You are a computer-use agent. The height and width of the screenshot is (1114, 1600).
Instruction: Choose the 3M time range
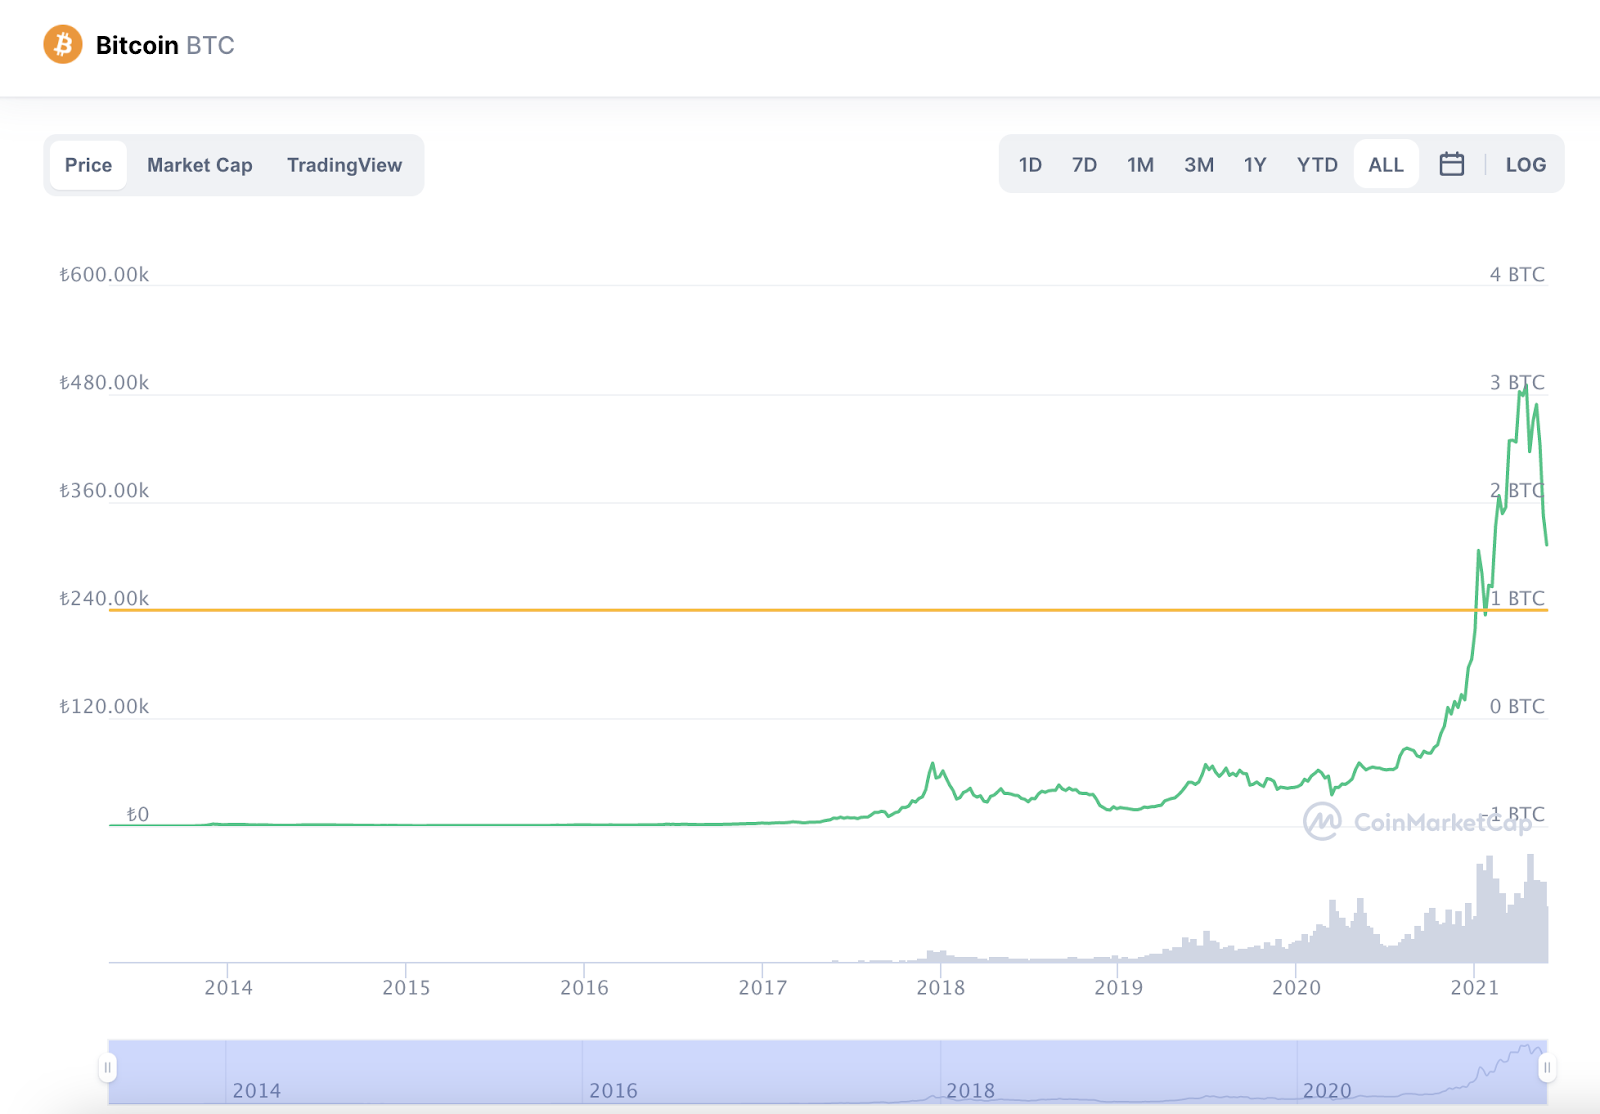[x=1199, y=165]
